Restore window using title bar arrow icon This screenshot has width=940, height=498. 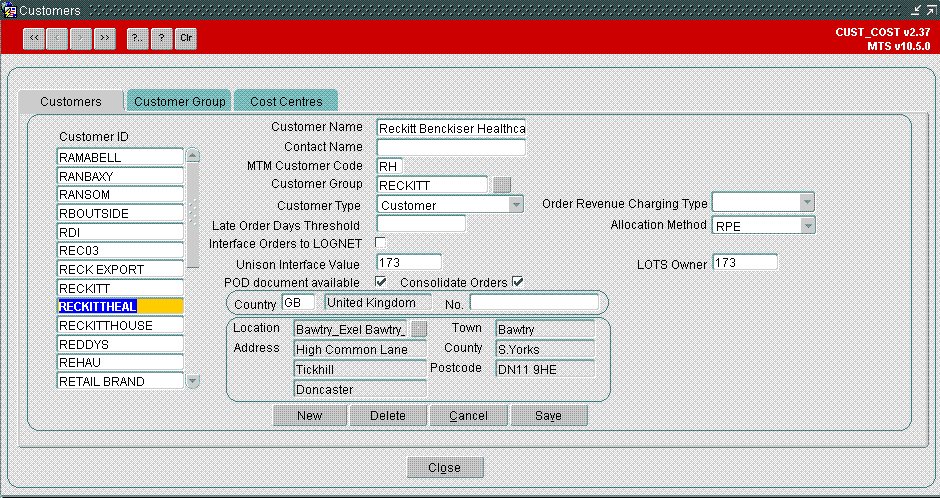[932, 10]
